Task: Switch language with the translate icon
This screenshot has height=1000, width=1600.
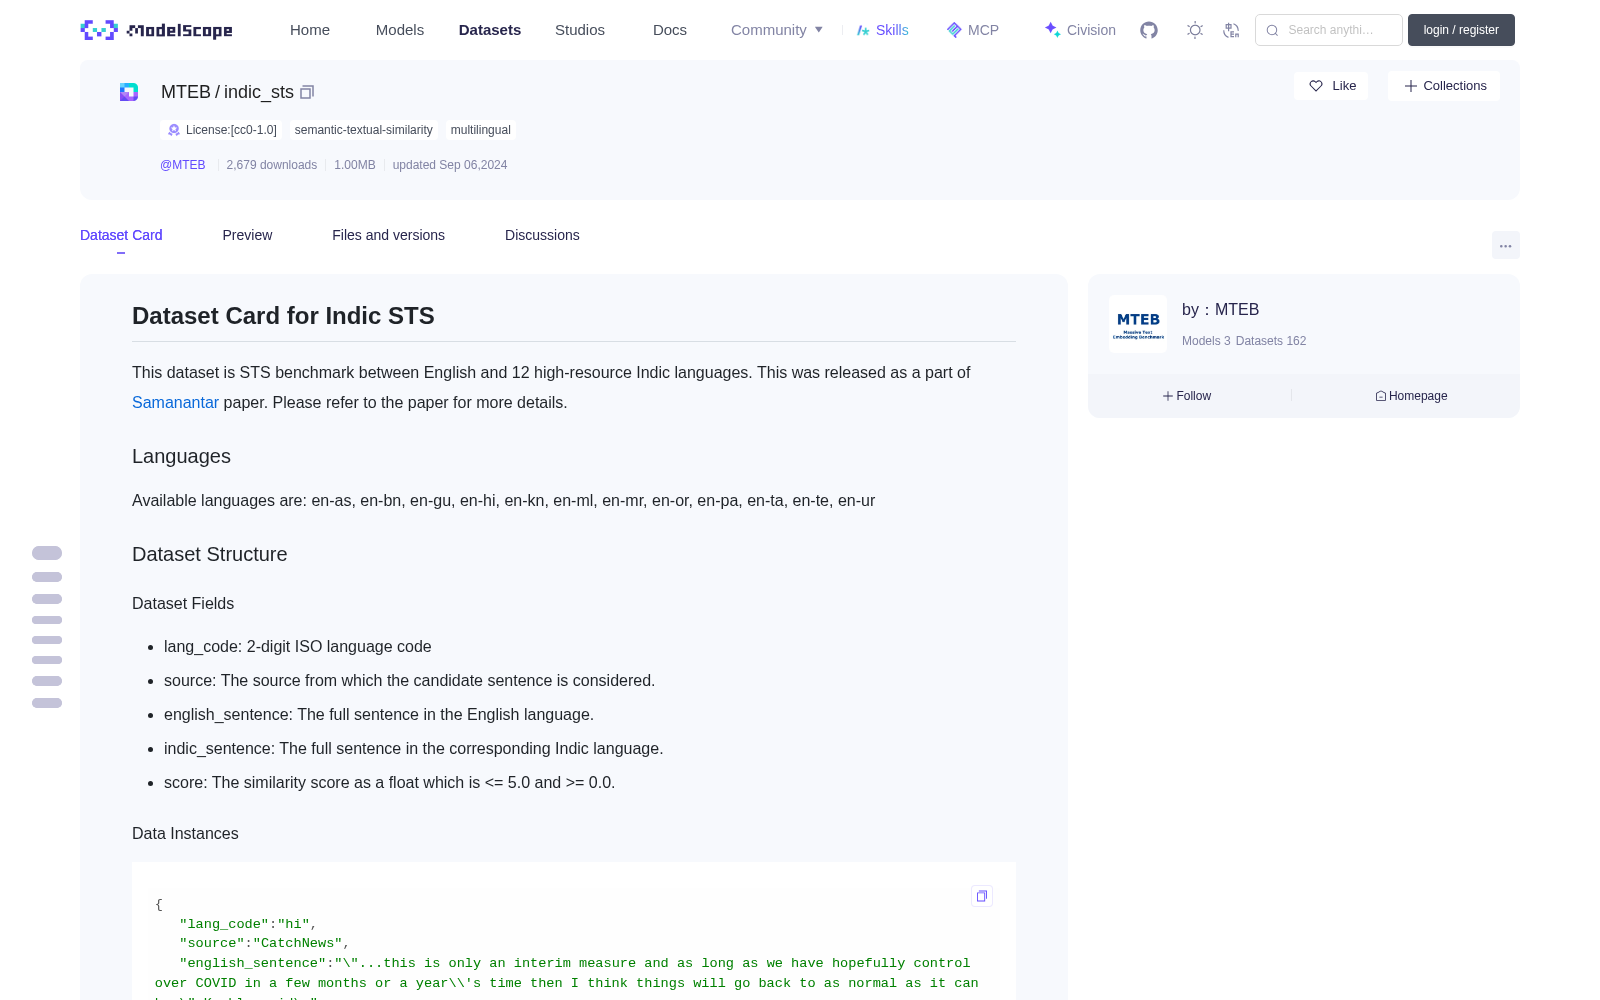Action: (1231, 30)
